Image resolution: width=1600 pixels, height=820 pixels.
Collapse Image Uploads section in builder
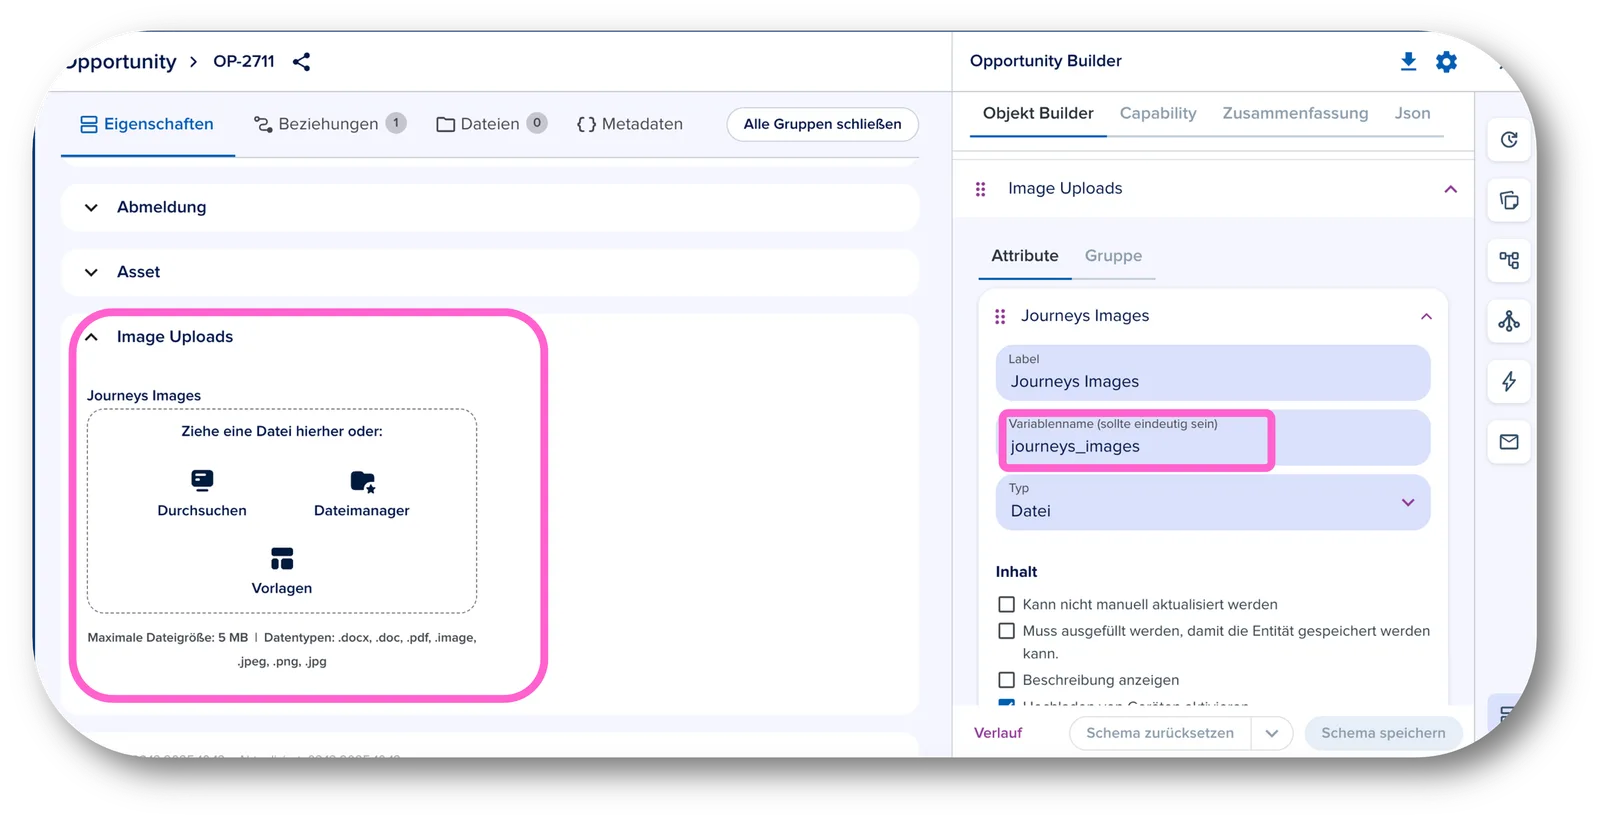pyautogui.click(x=1450, y=189)
